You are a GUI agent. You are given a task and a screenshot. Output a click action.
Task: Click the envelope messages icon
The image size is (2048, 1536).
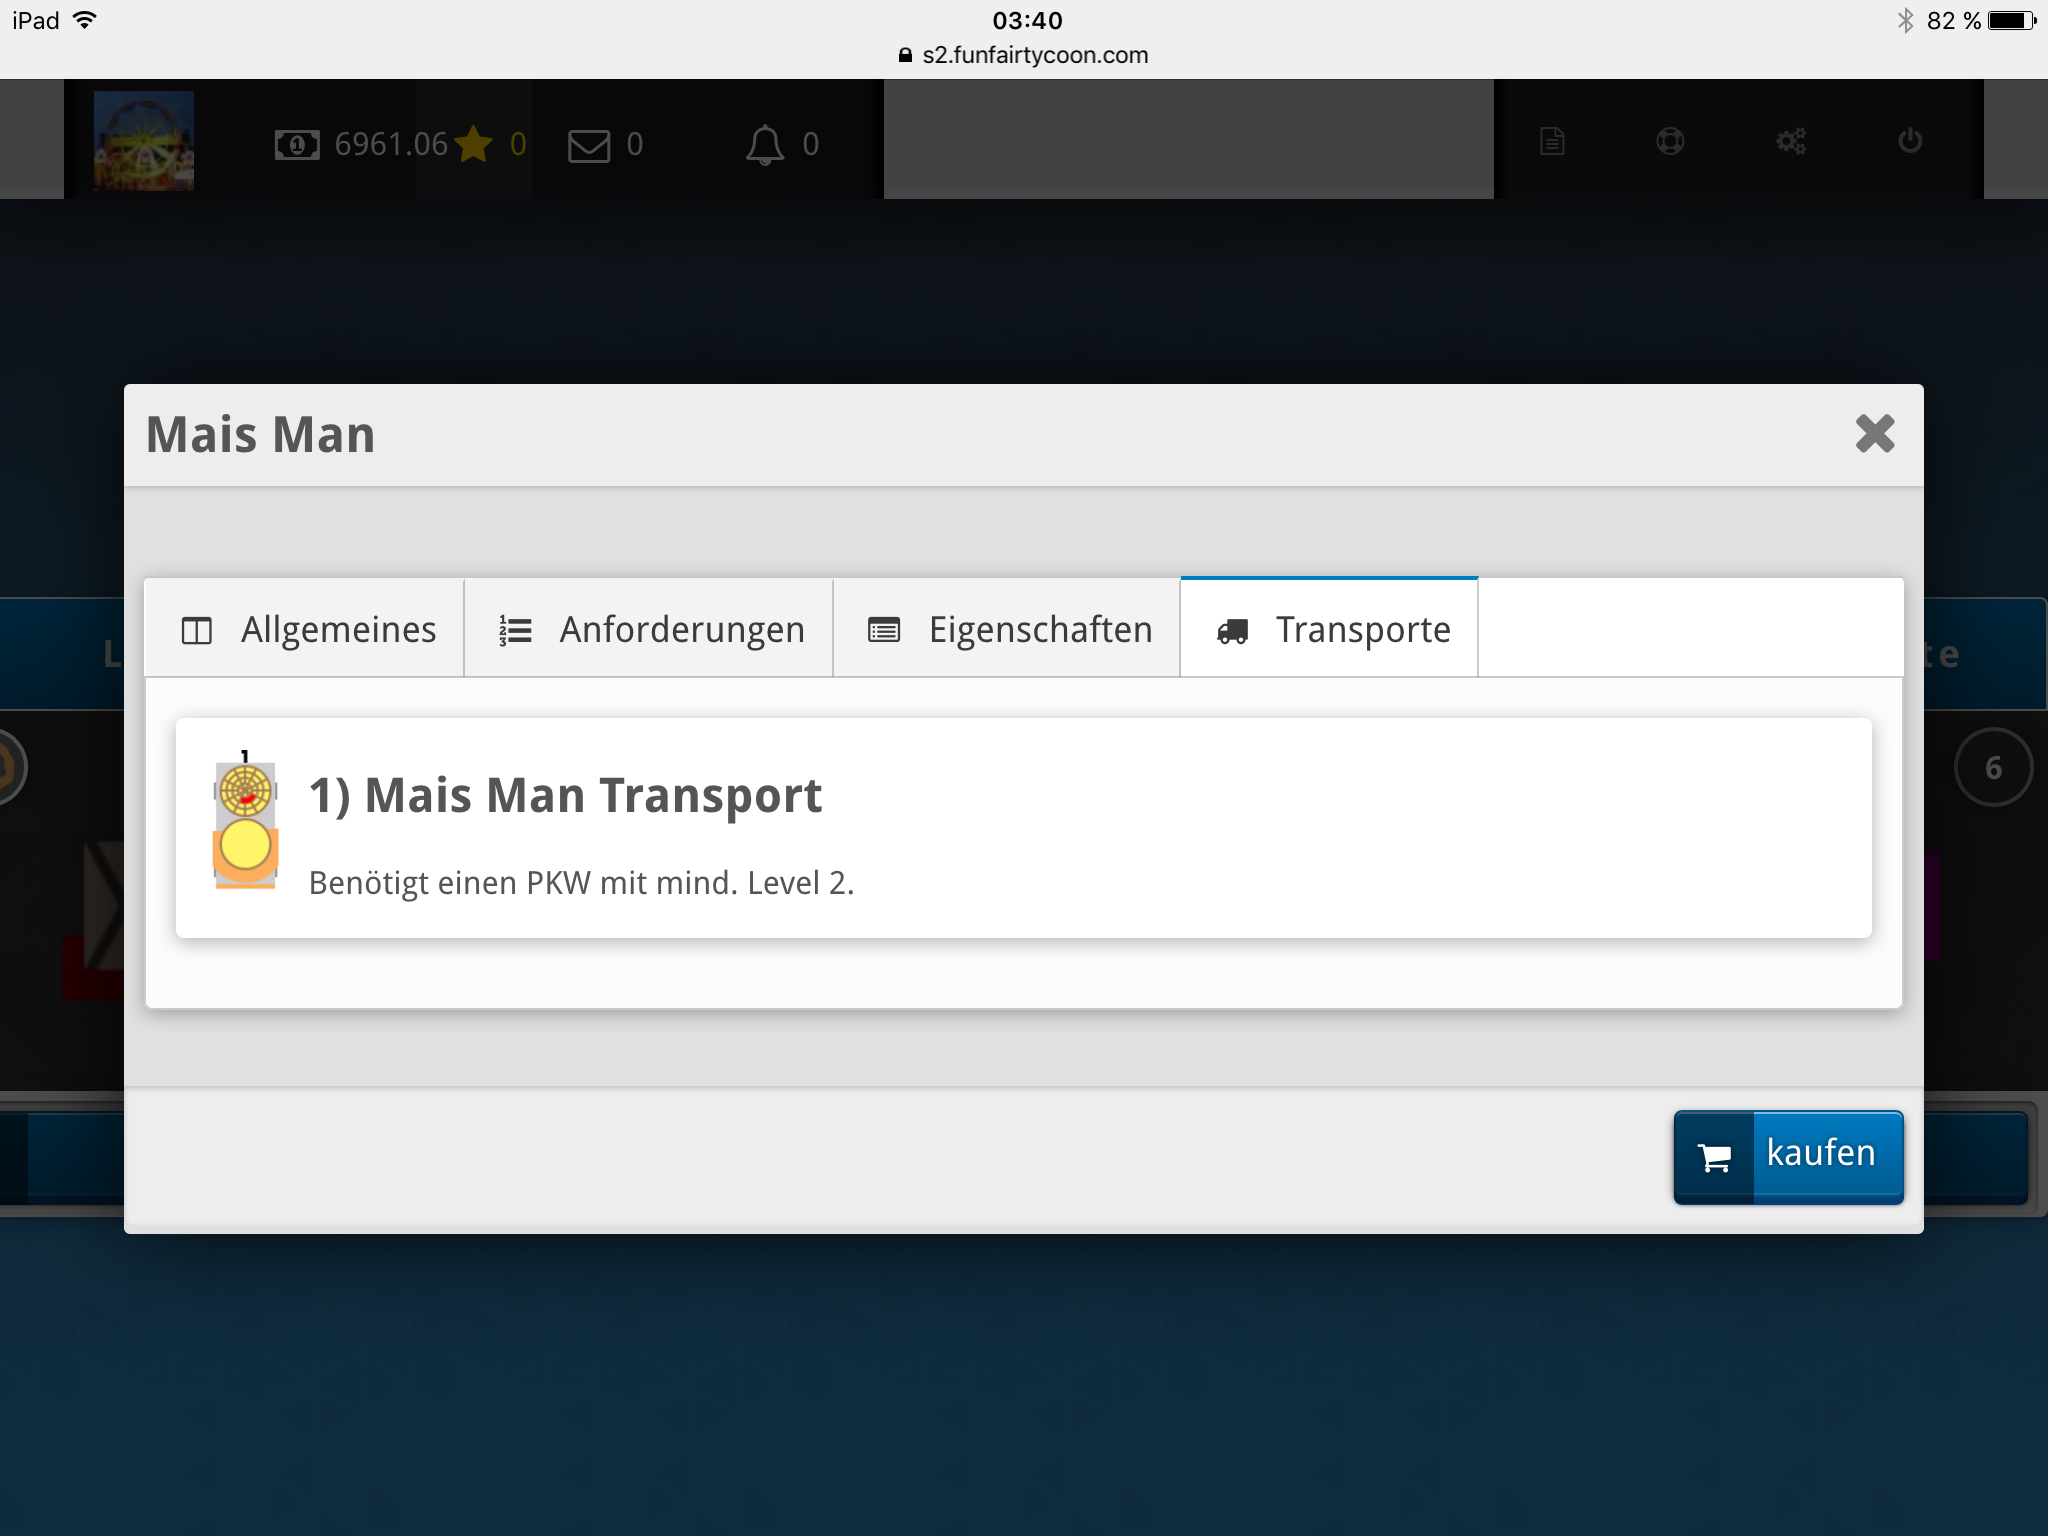pyautogui.click(x=588, y=145)
